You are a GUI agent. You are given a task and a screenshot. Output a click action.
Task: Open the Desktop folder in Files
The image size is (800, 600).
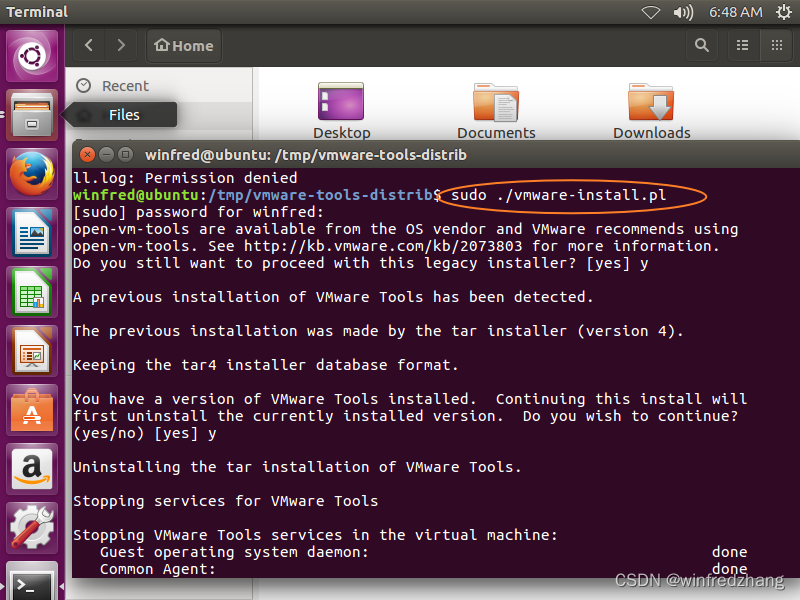pos(341,110)
